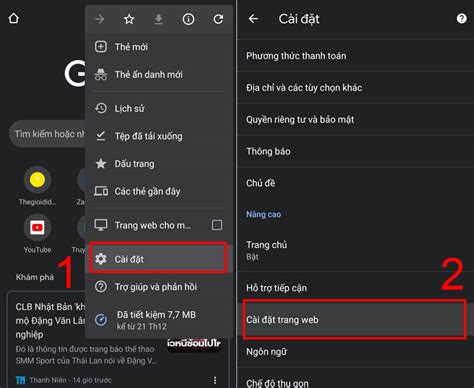Bookmark page with star icon
The width and height of the screenshot is (474, 388).
point(129,19)
